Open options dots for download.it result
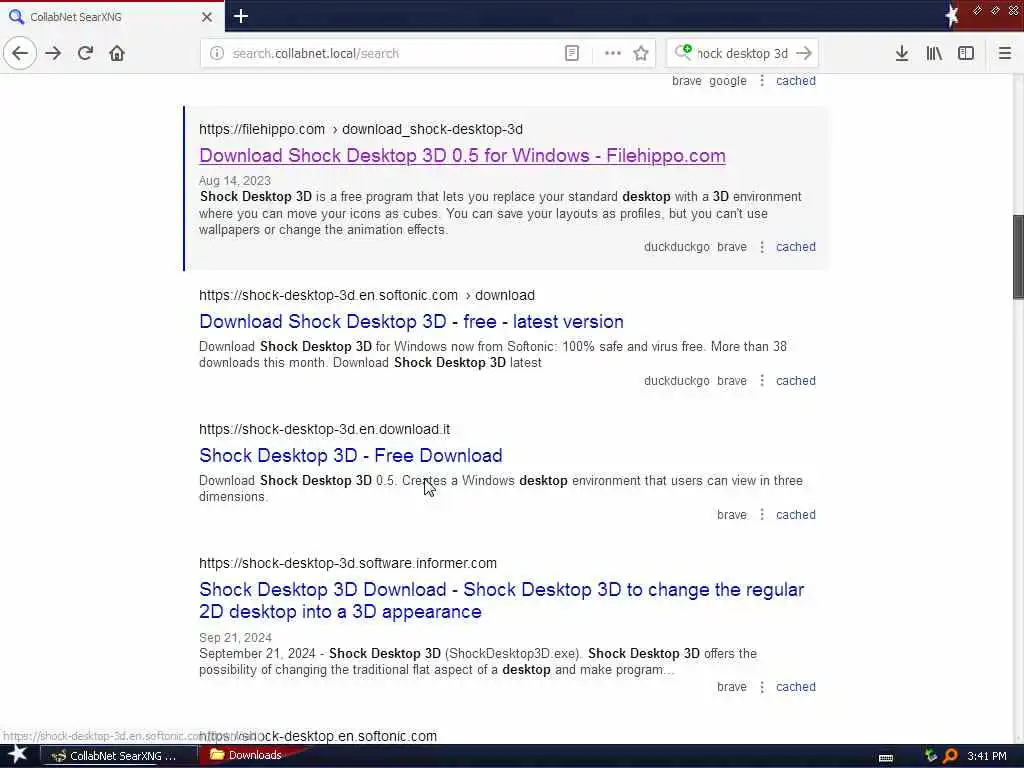The height and width of the screenshot is (768, 1024). (761, 515)
